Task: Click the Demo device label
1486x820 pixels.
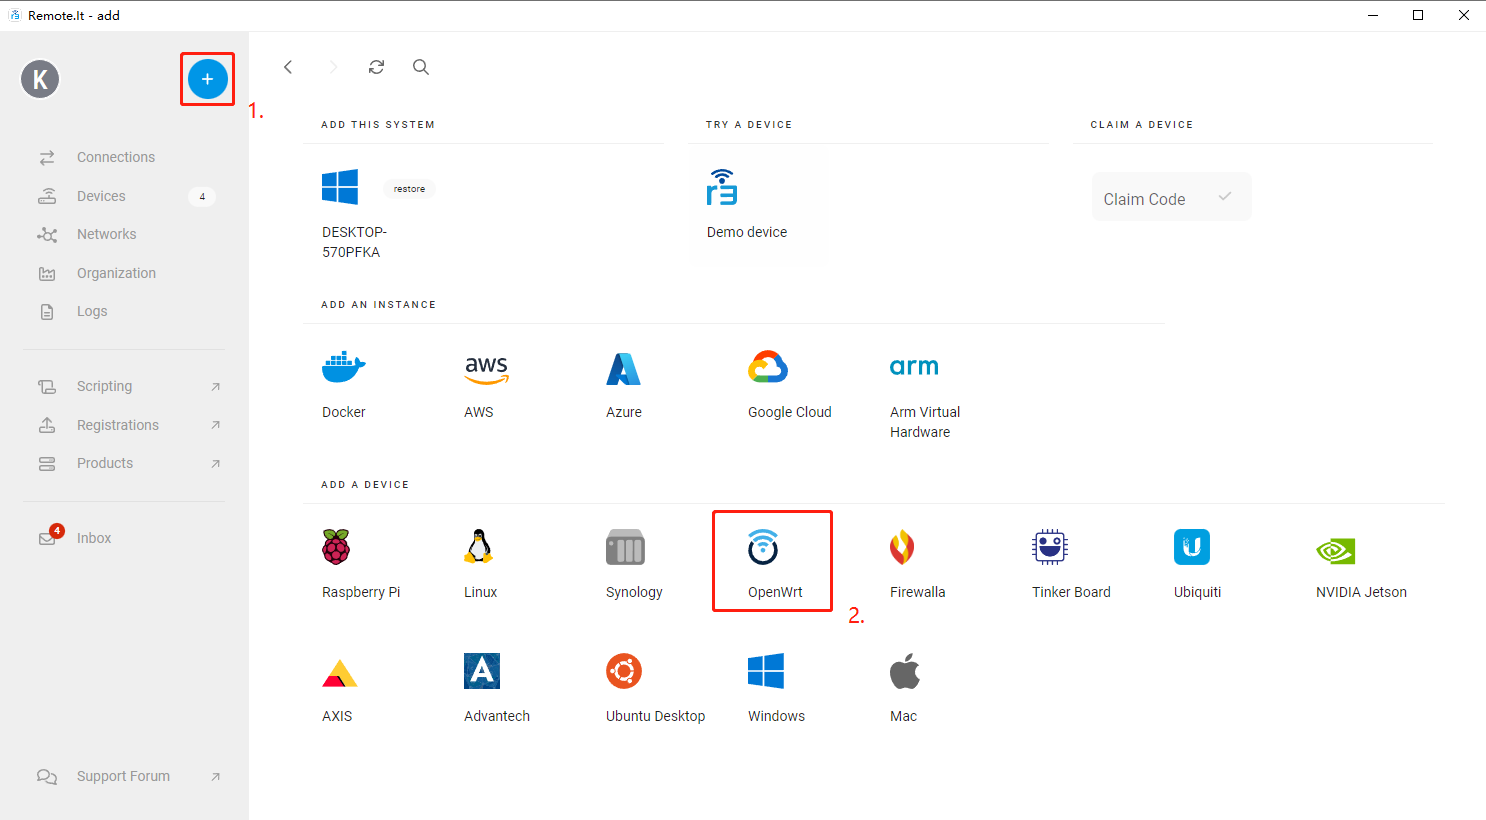Action: click(747, 232)
